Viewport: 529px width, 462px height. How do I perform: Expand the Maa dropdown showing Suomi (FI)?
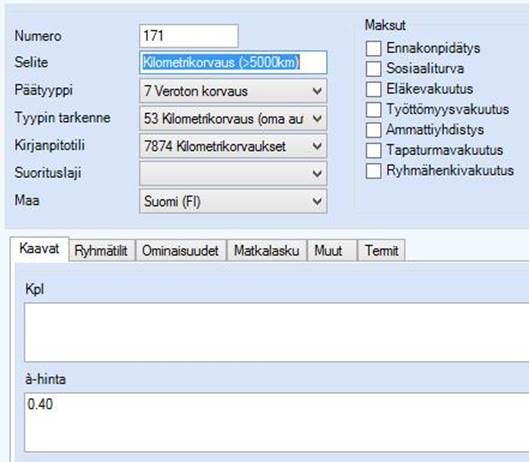click(x=233, y=201)
